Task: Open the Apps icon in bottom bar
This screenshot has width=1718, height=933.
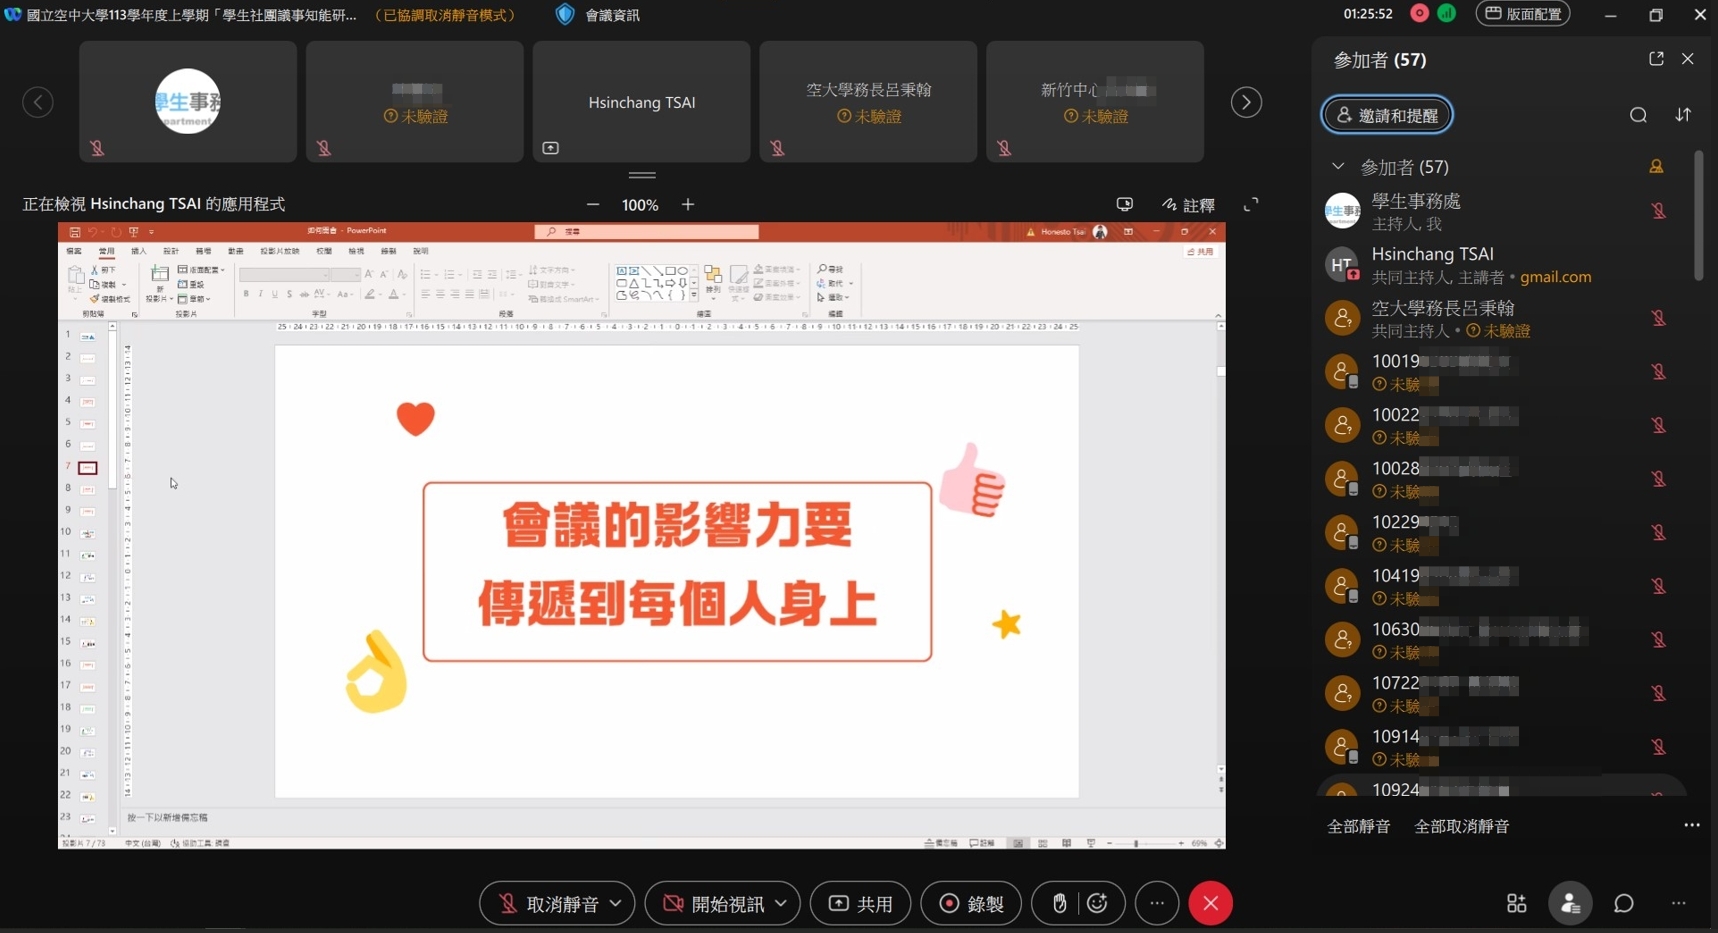Action: tap(1516, 904)
